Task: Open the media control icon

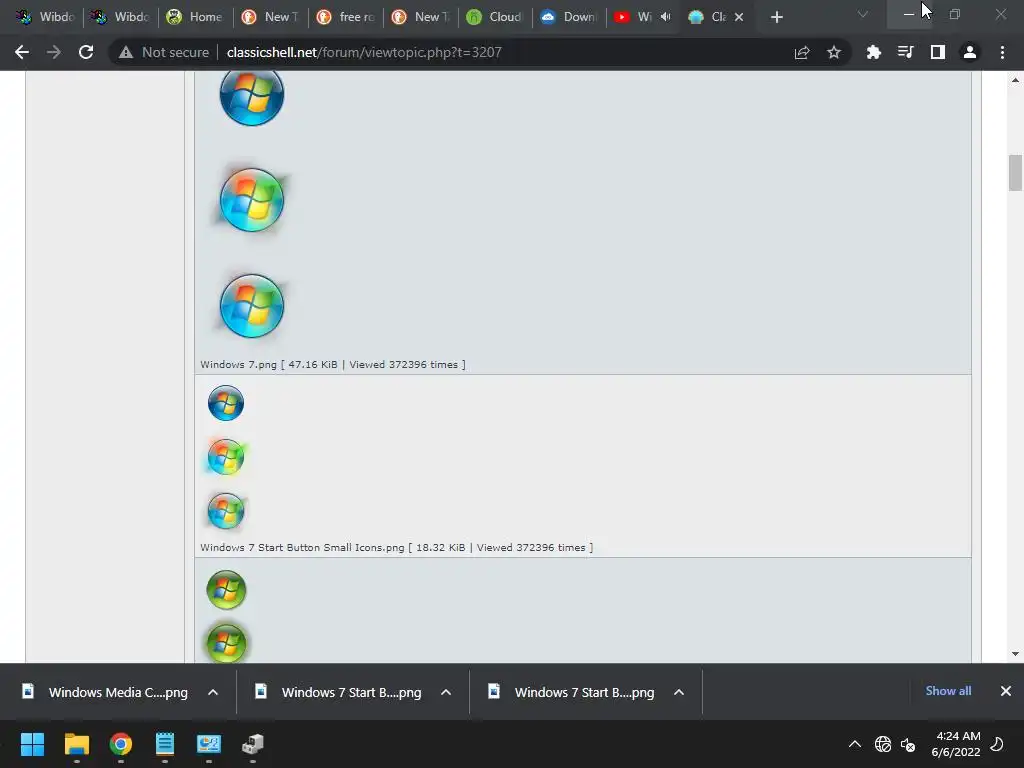Action: (906, 52)
